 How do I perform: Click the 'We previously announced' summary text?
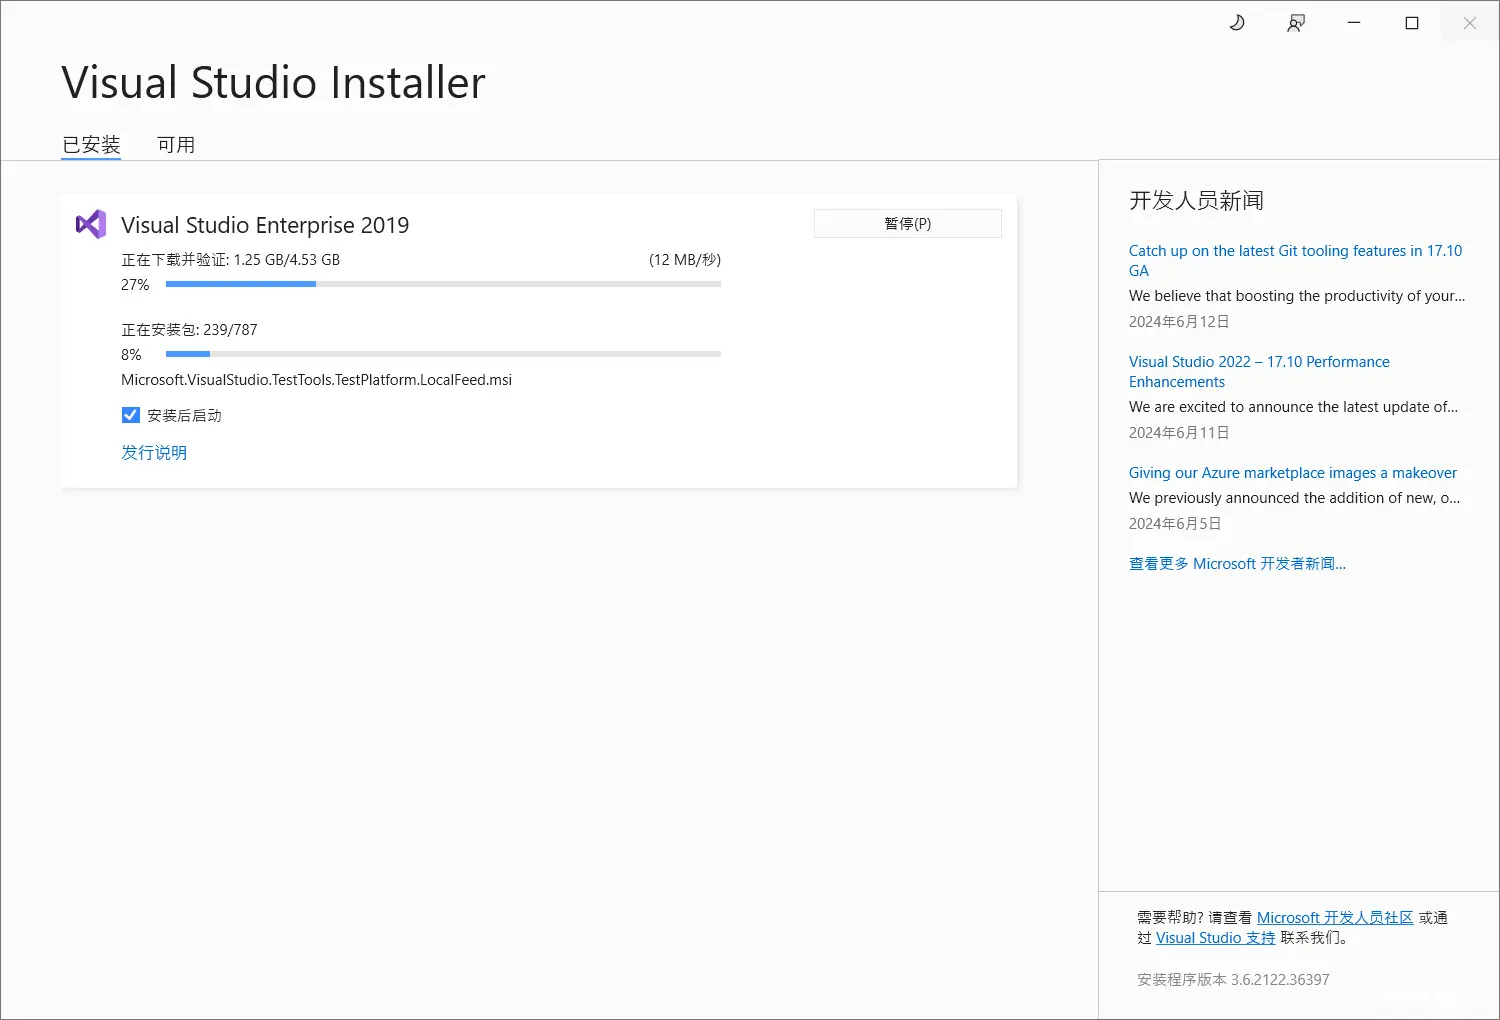pyautogui.click(x=1294, y=498)
